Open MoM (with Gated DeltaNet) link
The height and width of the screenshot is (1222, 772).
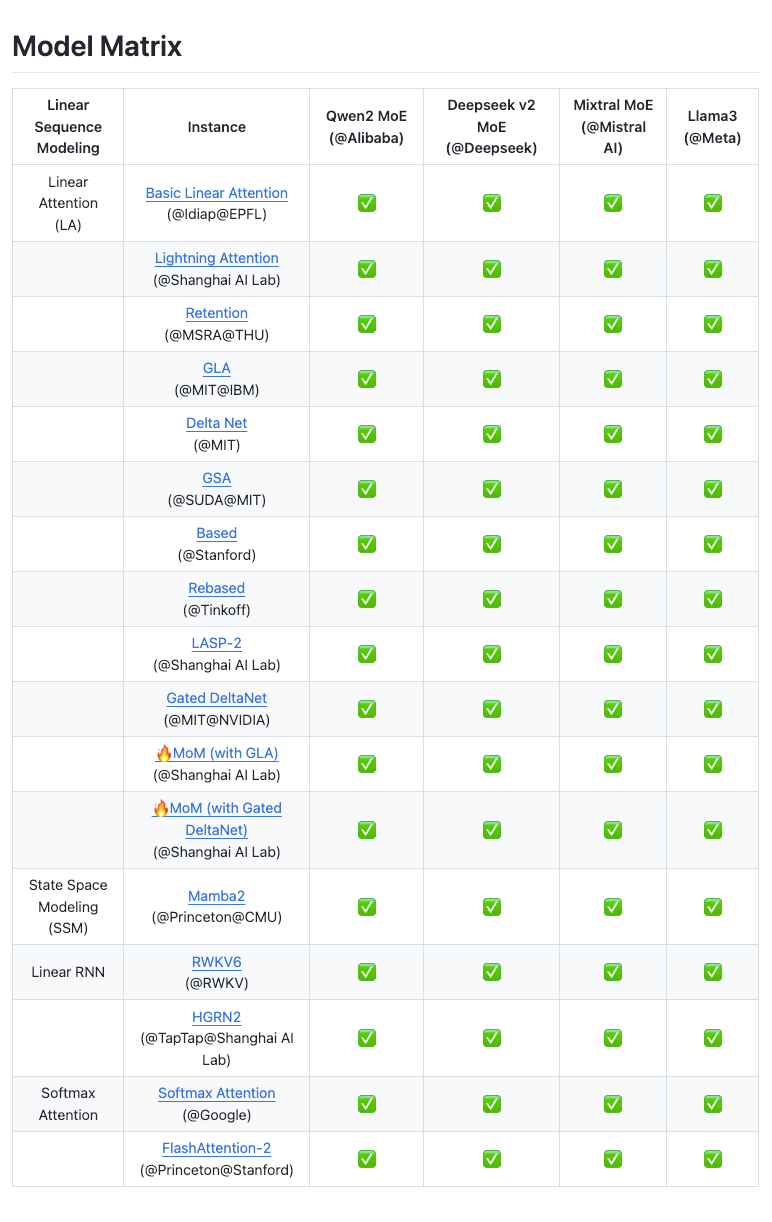coord(216,819)
